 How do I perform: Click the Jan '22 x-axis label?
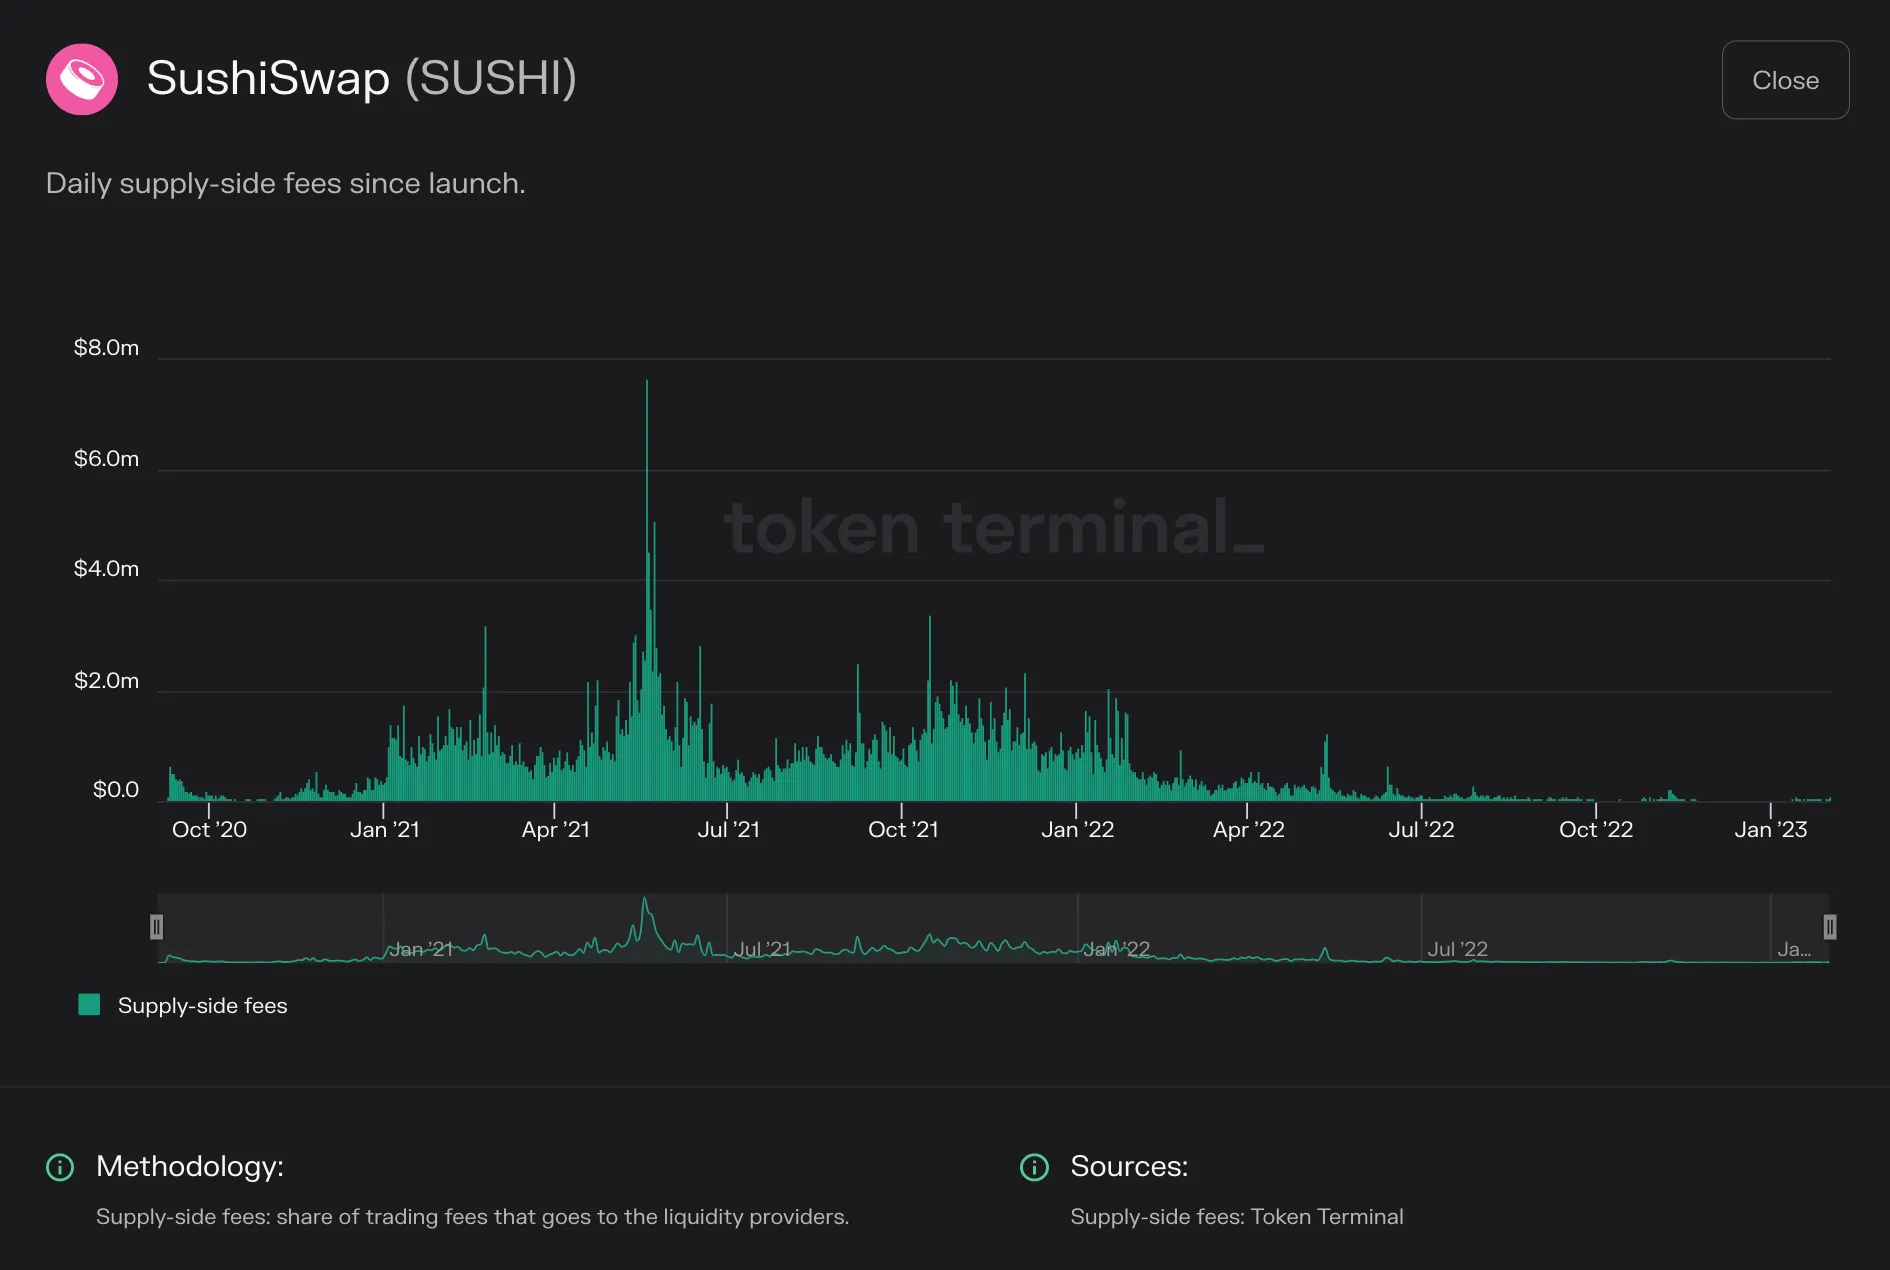click(x=1077, y=829)
